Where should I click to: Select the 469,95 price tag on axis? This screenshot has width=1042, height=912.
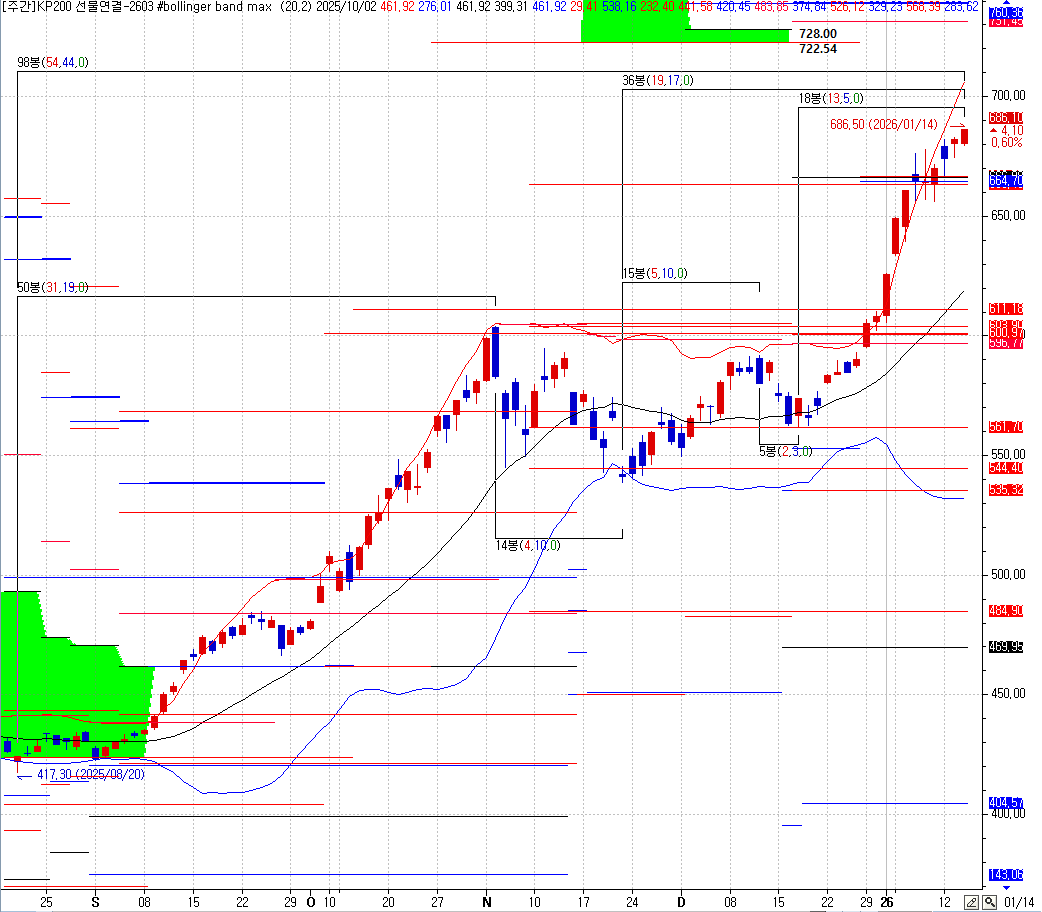coord(1005,647)
